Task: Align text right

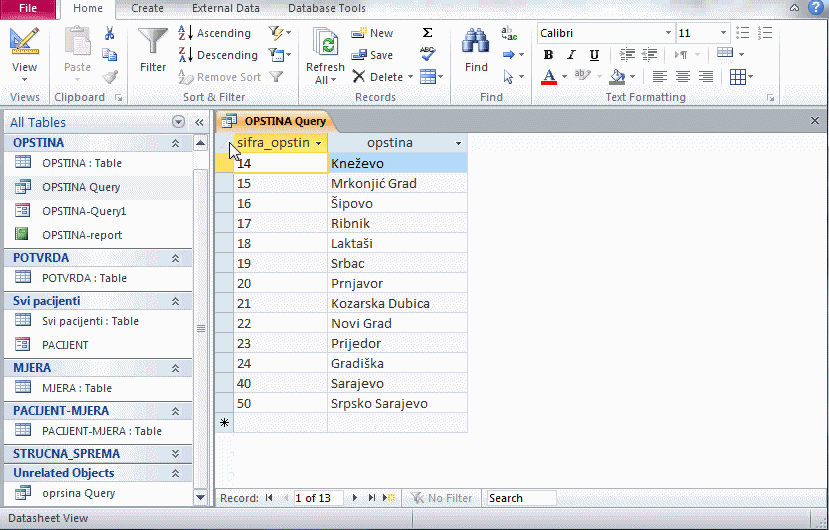Action: point(706,77)
